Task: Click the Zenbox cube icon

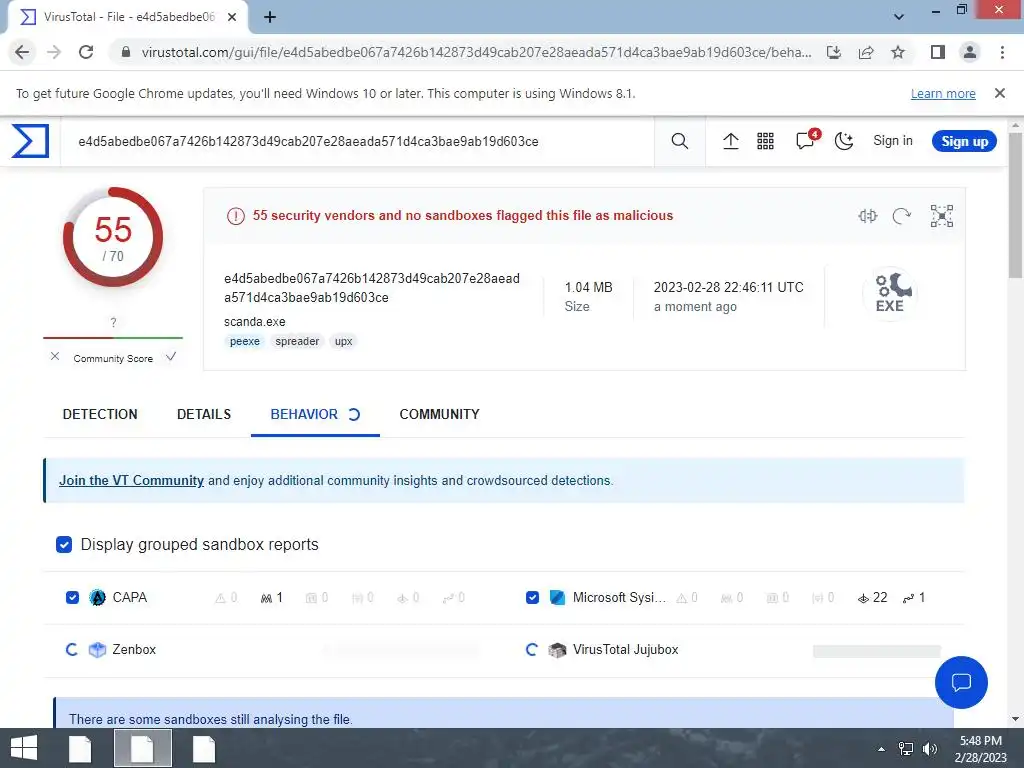Action: click(97, 650)
